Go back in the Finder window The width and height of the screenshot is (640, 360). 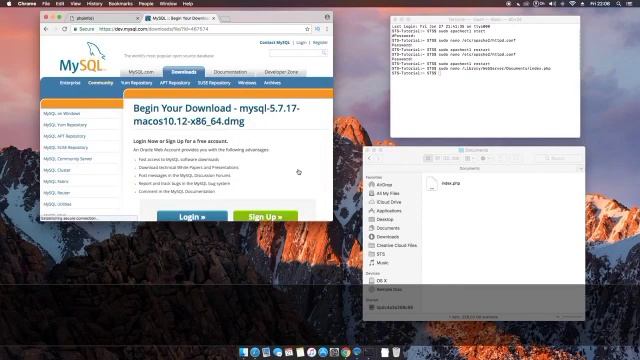point(370,158)
